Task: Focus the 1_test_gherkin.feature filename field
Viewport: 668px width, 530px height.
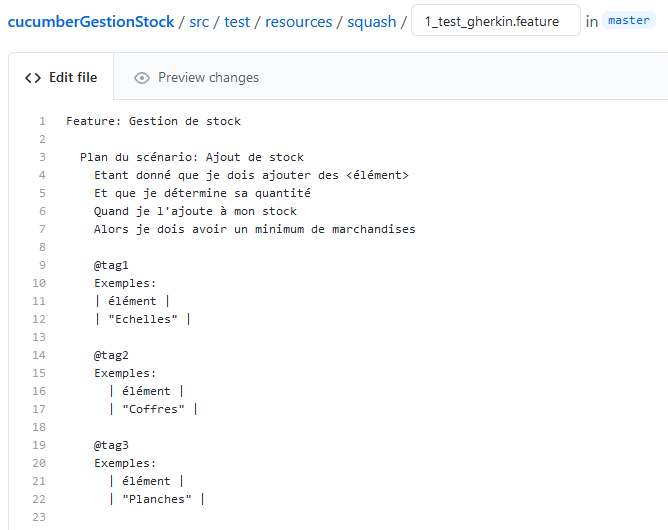Action: click(x=495, y=21)
